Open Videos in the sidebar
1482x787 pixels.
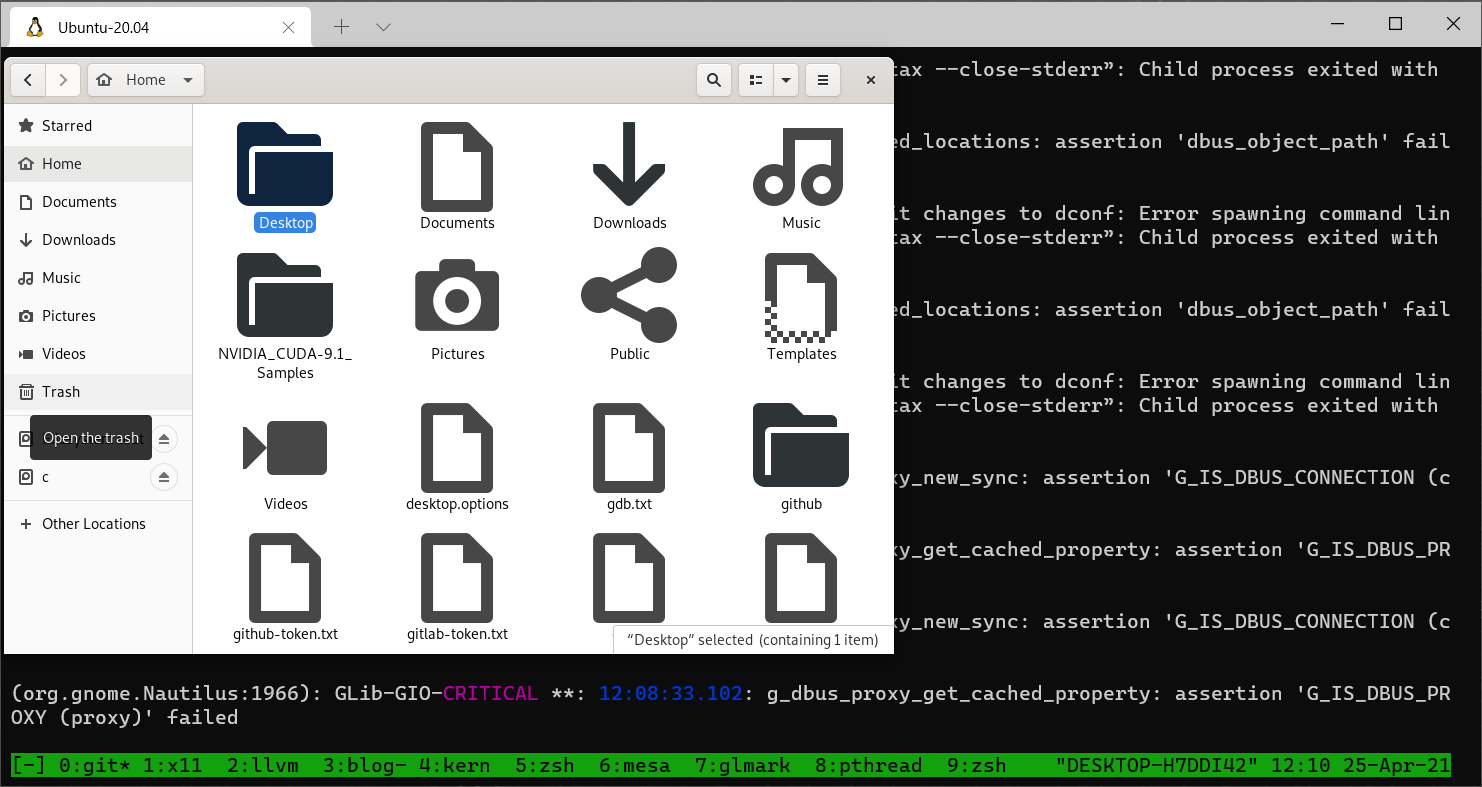pyautogui.click(x=98, y=354)
